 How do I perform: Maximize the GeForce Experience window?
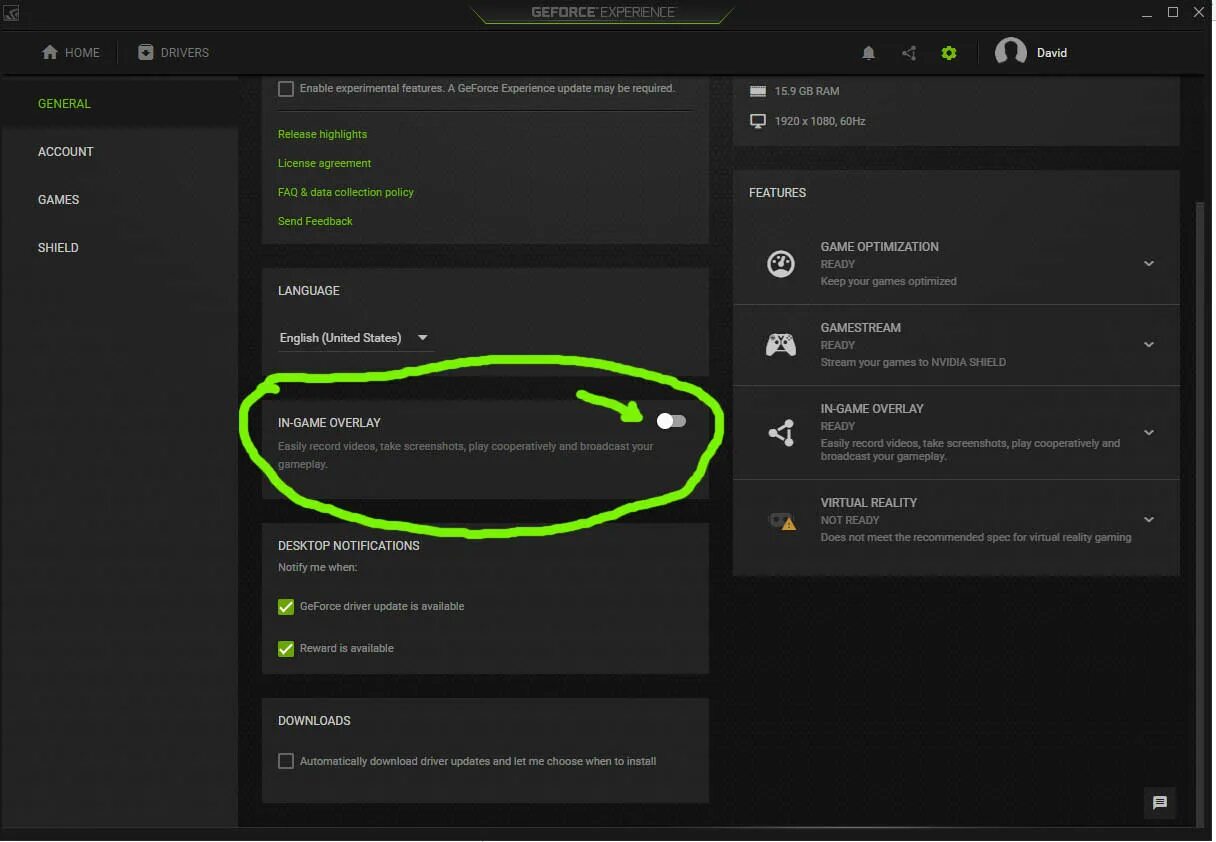(1173, 12)
